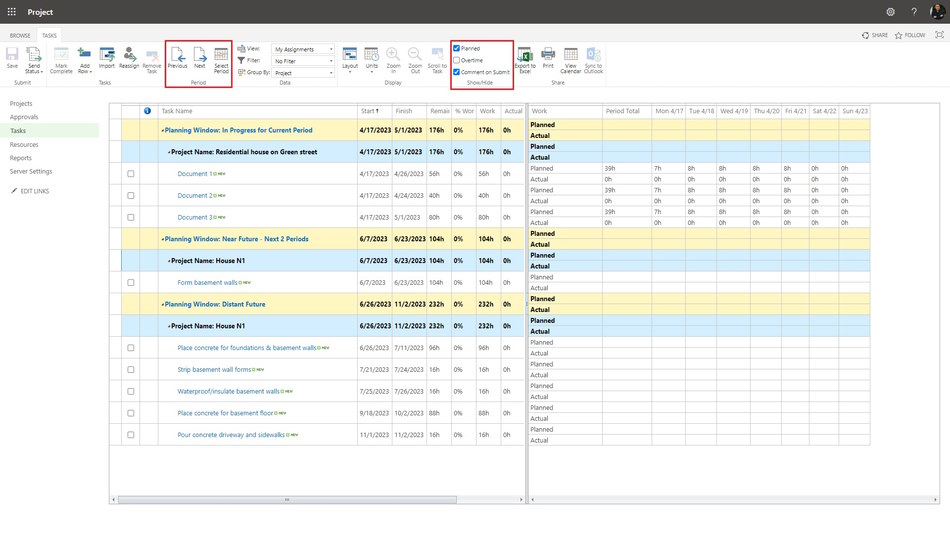Collapse Project Name: House N1 under Distant Future
This screenshot has height=534, width=950.
click(169, 327)
